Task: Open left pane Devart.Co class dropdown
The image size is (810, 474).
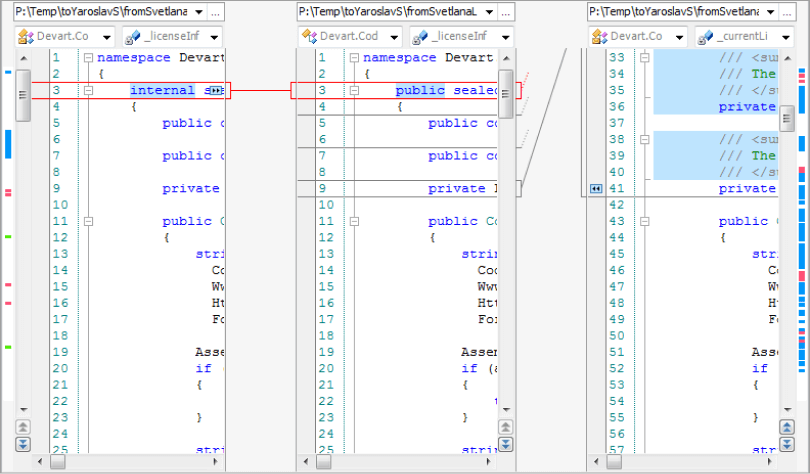Action: coord(106,37)
